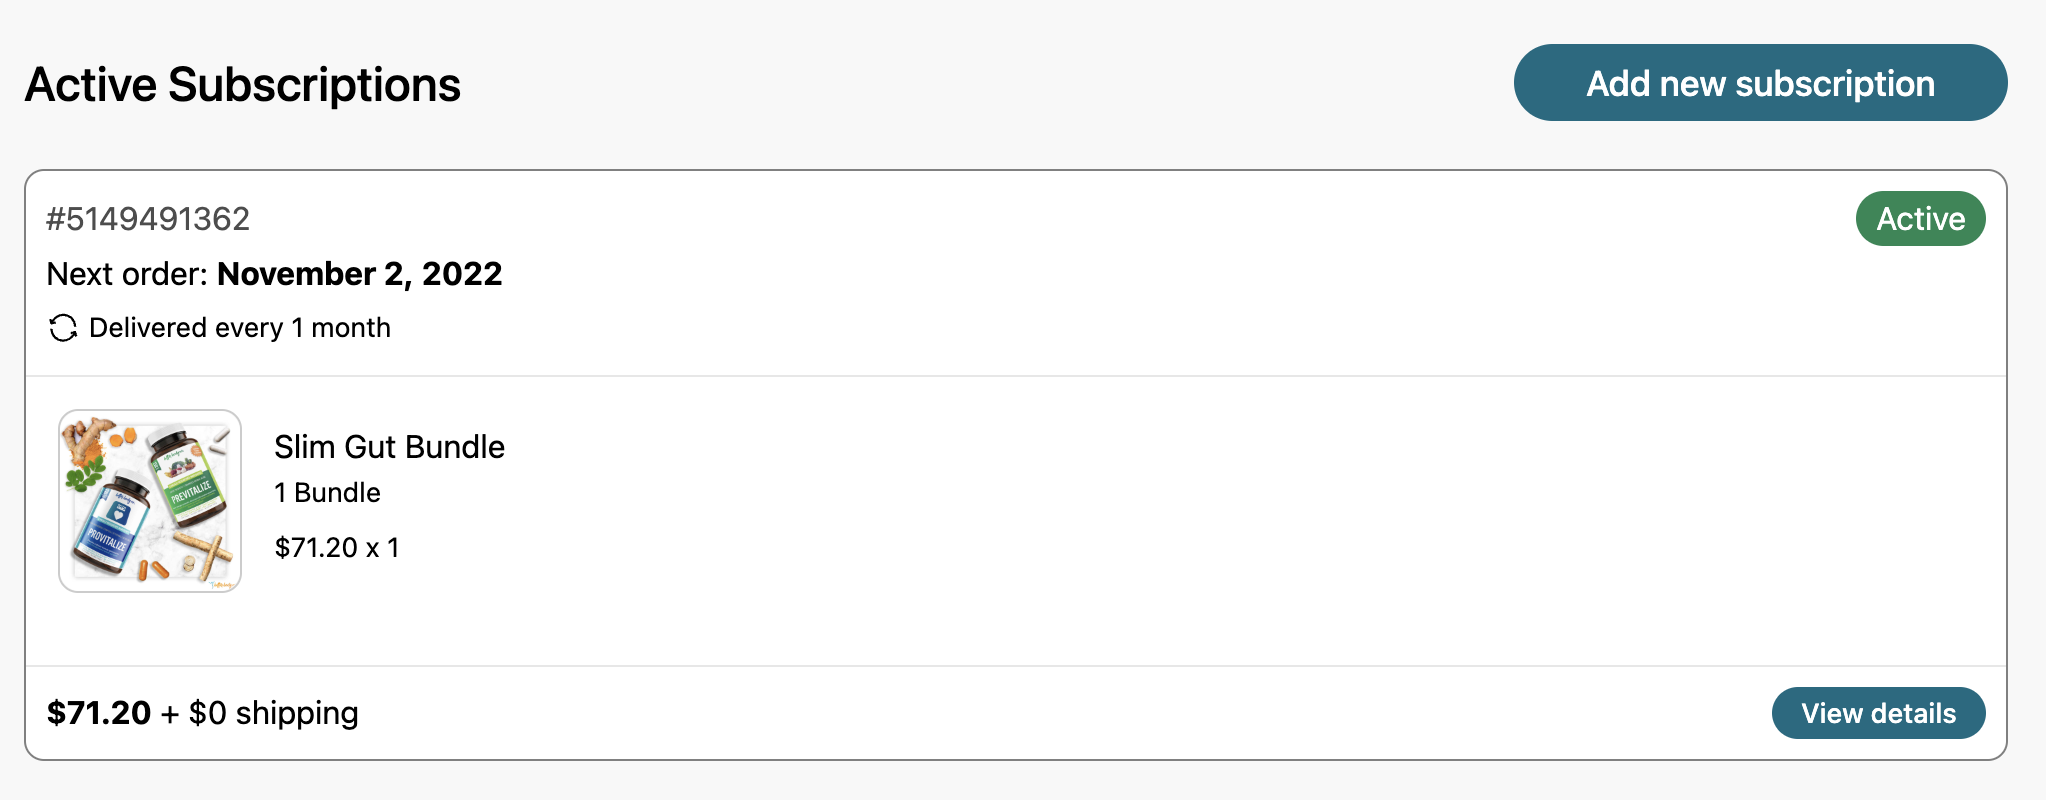This screenshot has height=800, width=2046.
Task: Click the plus sign before $0 shipping
Action: pyautogui.click(x=170, y=714)
